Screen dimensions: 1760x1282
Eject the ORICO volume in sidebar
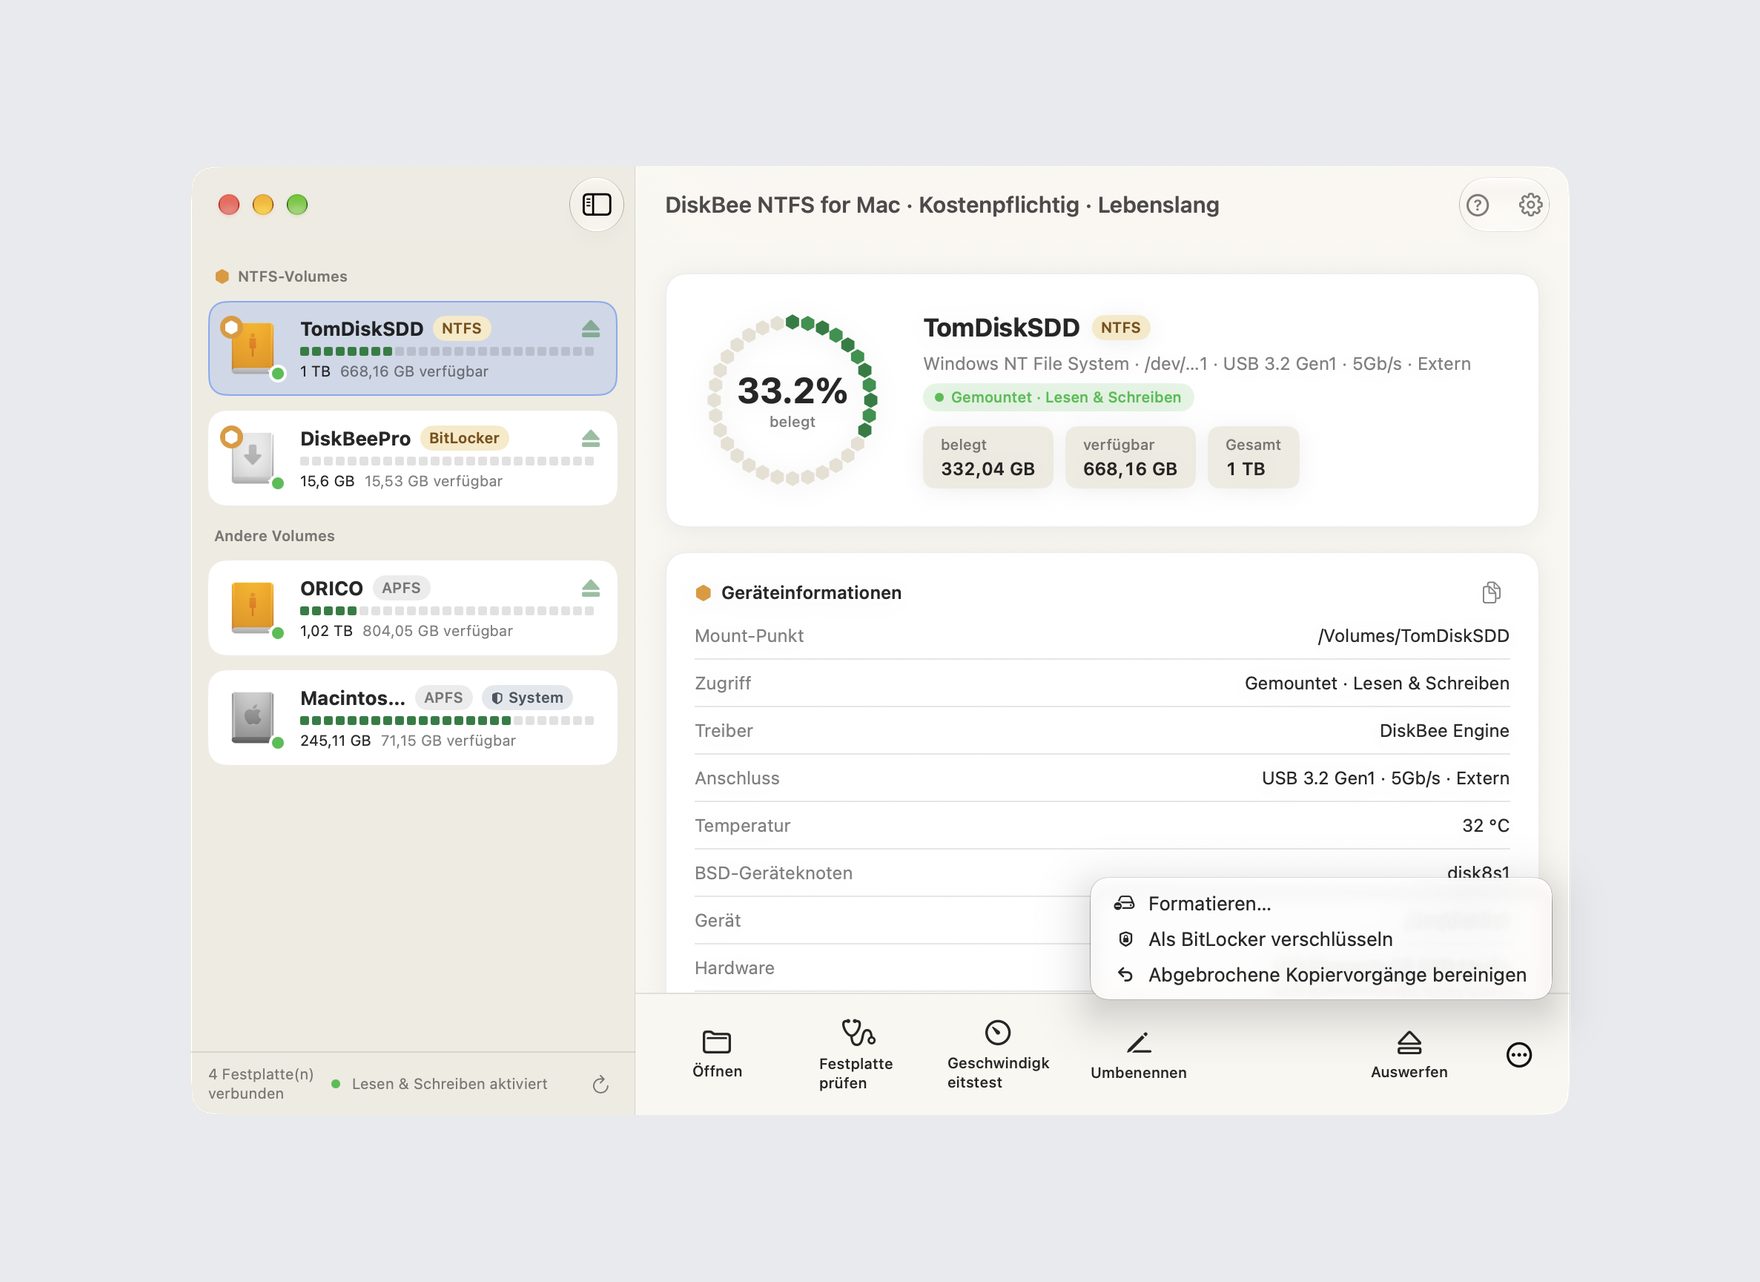point(591,588)
